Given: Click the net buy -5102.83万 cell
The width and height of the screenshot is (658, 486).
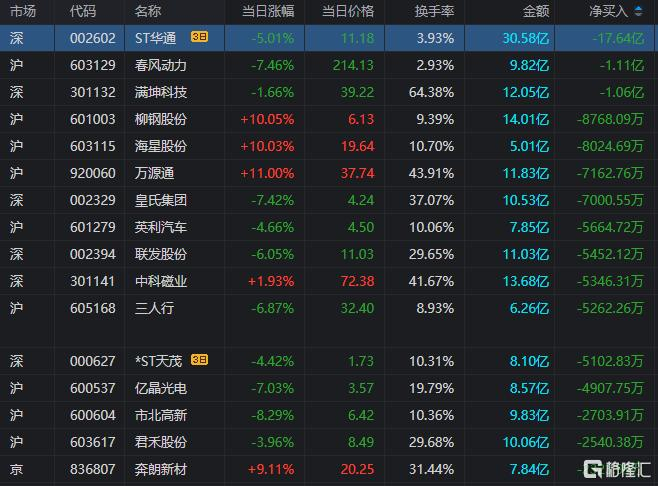Looking at the screenshot, I should coord(610,361).
